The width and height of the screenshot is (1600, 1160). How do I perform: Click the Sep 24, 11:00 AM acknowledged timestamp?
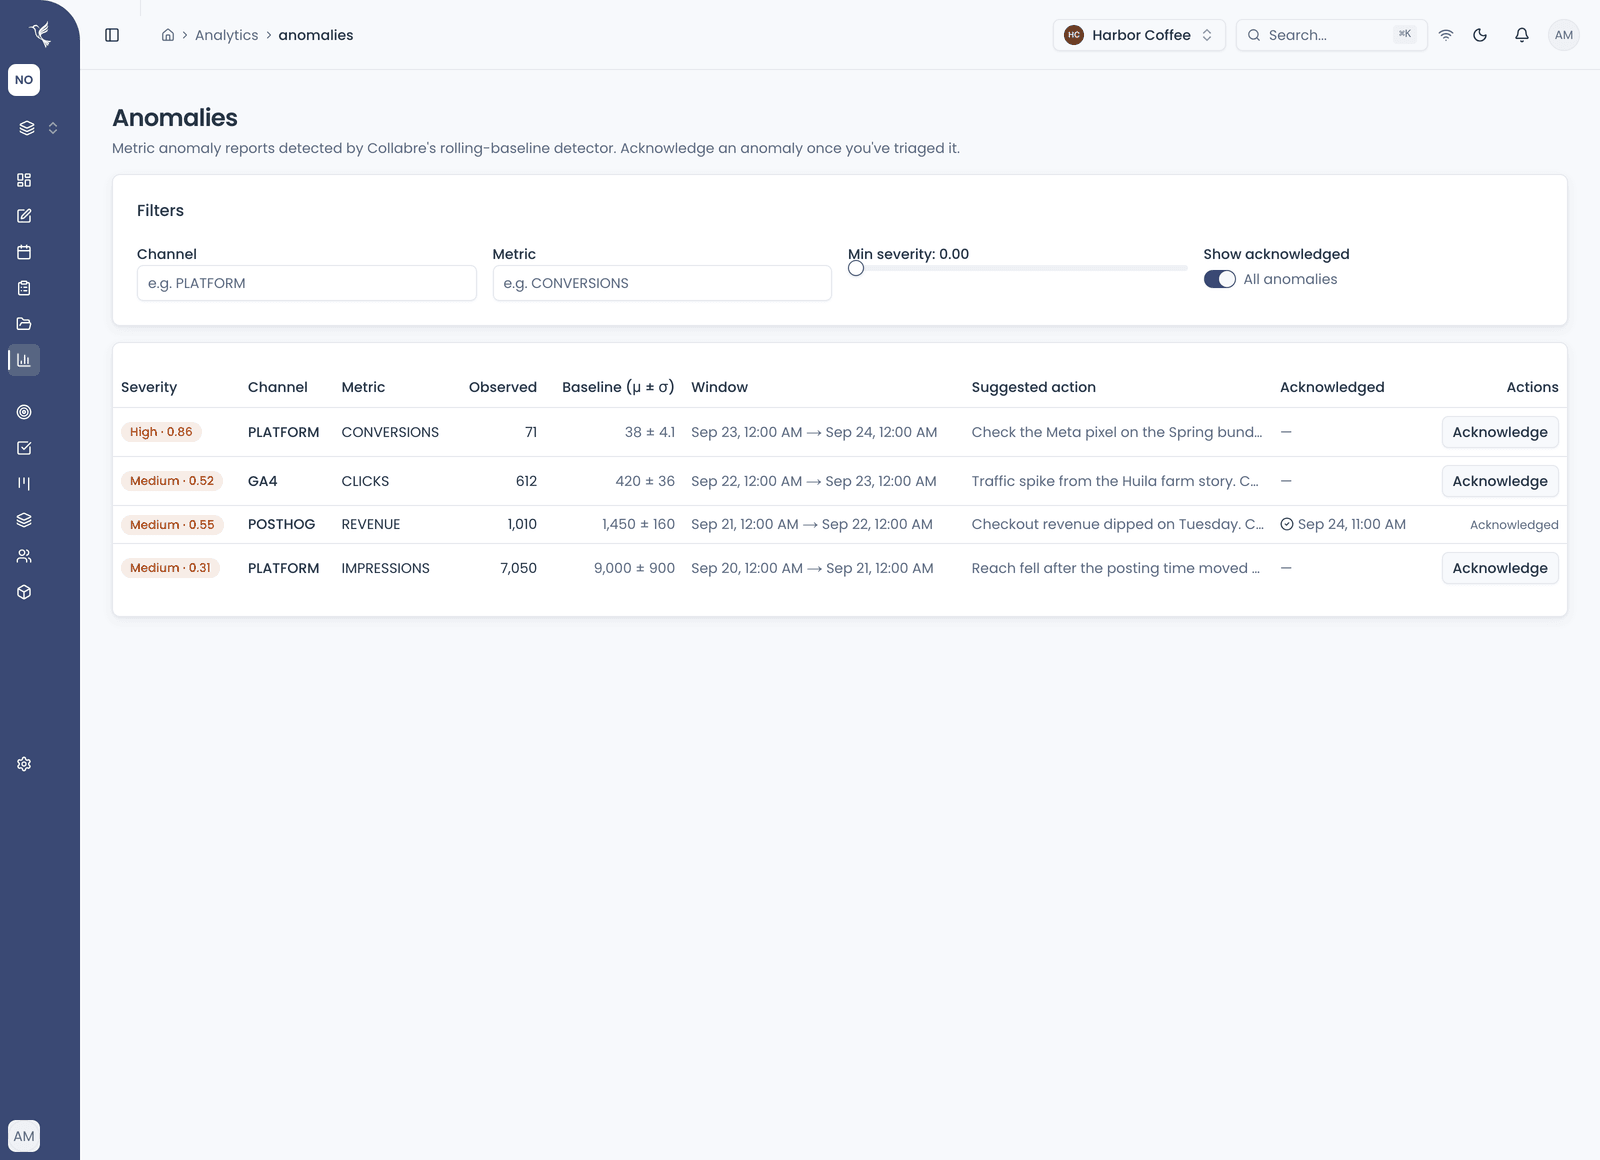(x=1343, y=525)
